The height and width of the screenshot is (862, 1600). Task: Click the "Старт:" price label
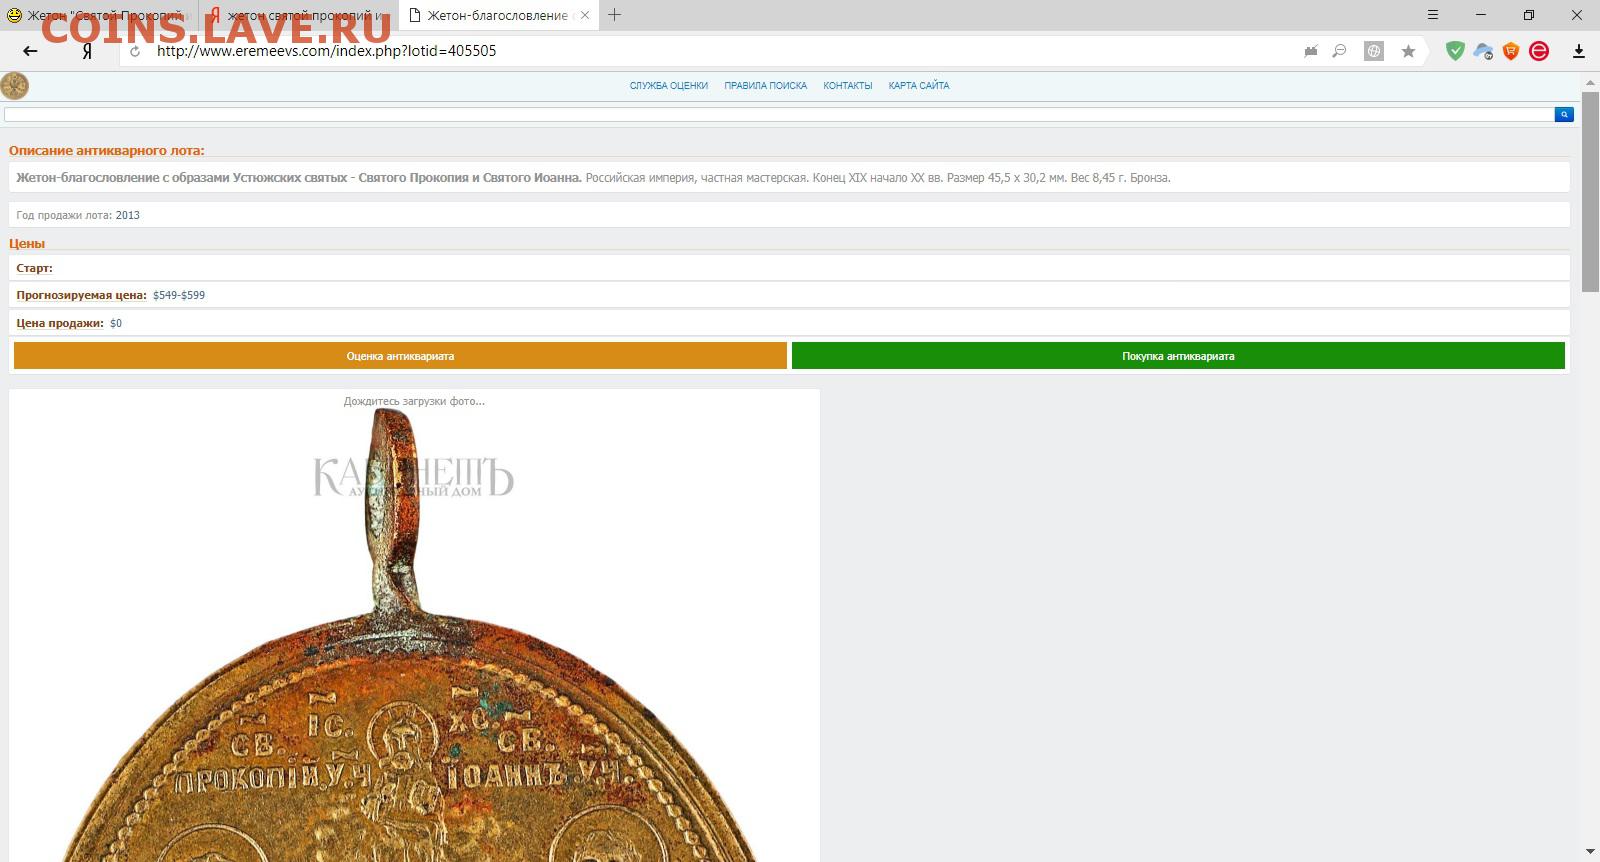34,268
